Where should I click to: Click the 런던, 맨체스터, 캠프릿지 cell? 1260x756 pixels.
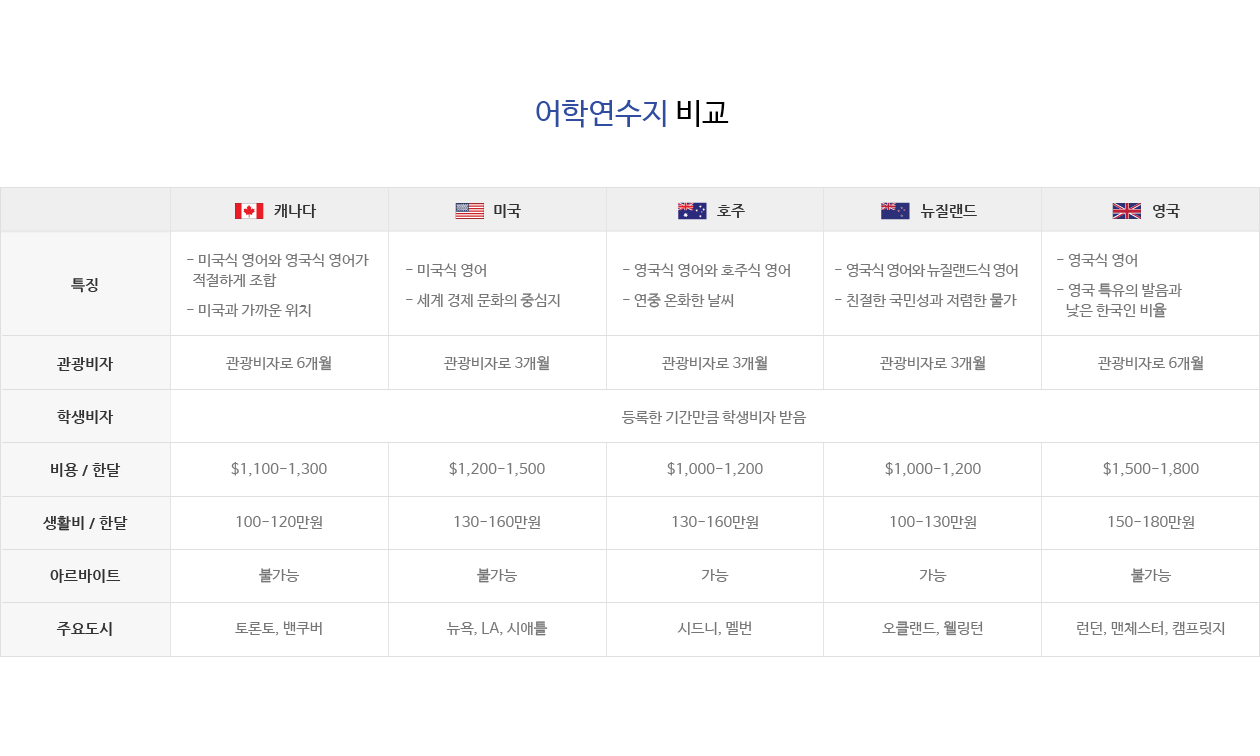(x=1151, y=629)
